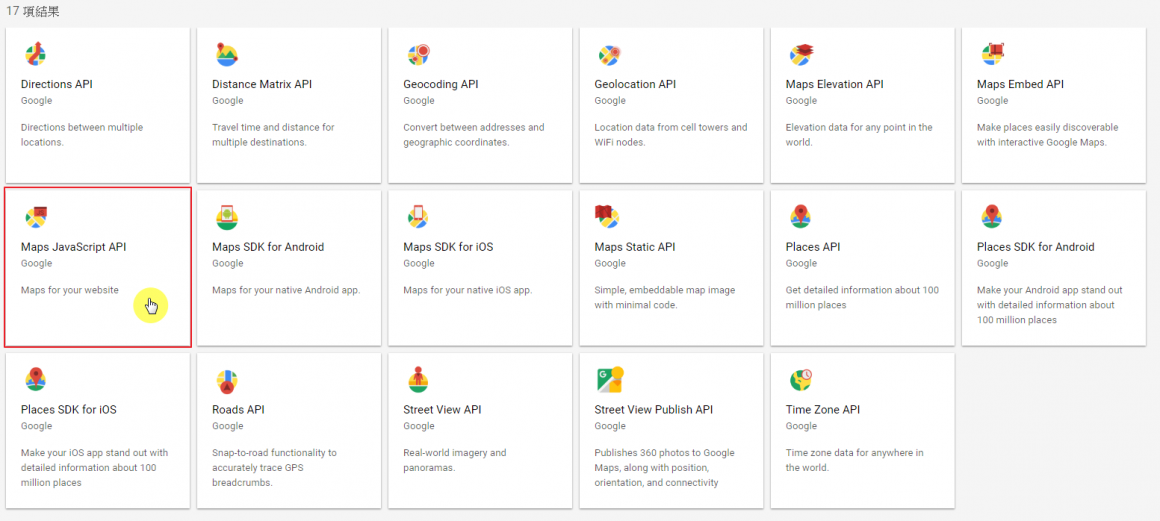The width and height of the screenshot is (1160, 521).
Task: Click 'Maps for your native Android app.' text
Action: [x=286, y=290]
